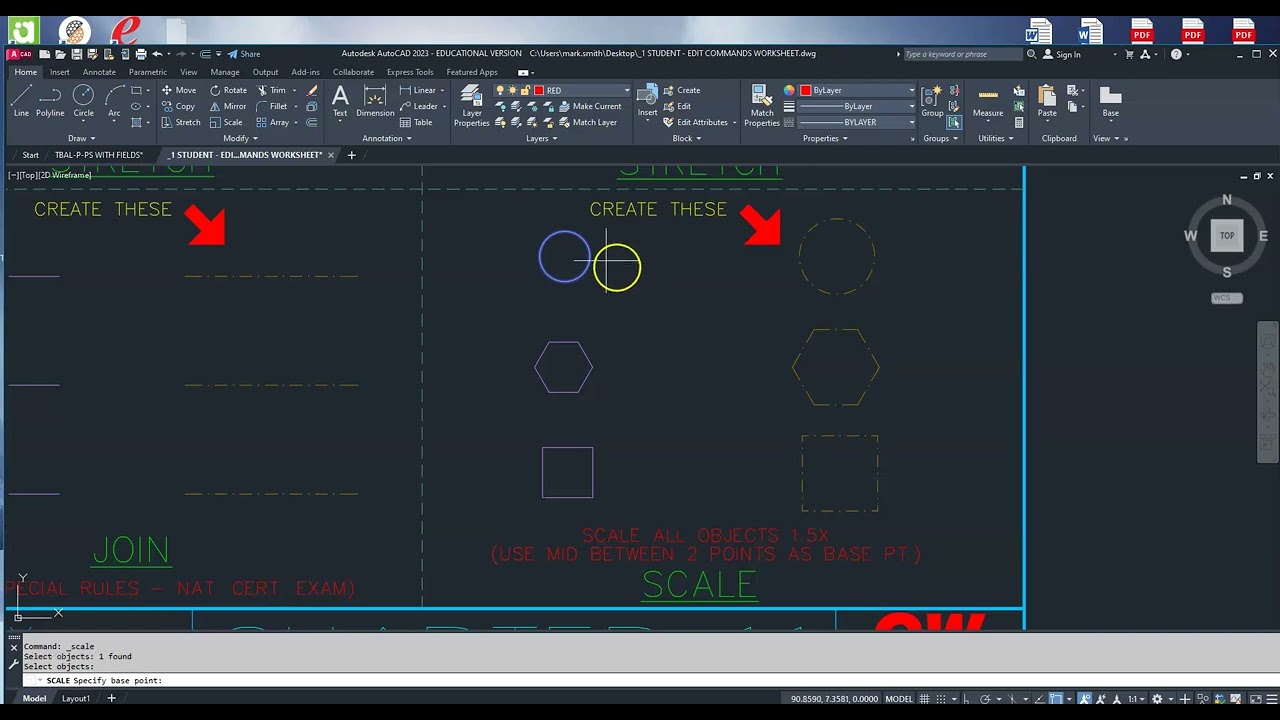Image resolution: width=1280 pixels, height=720 pixels.
Task: Expand the Modify panel
Action: point(240,138)
